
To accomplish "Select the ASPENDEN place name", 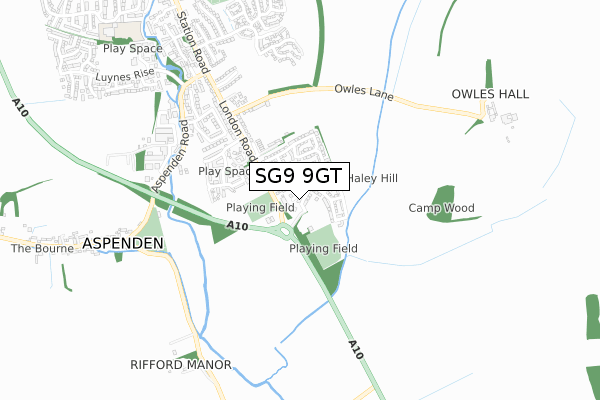I will (123, 243).
